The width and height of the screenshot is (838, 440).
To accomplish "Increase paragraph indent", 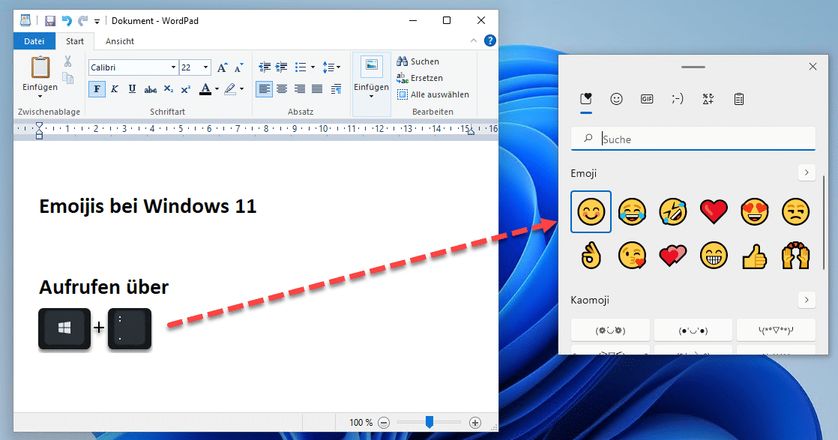I will [282, 67].
